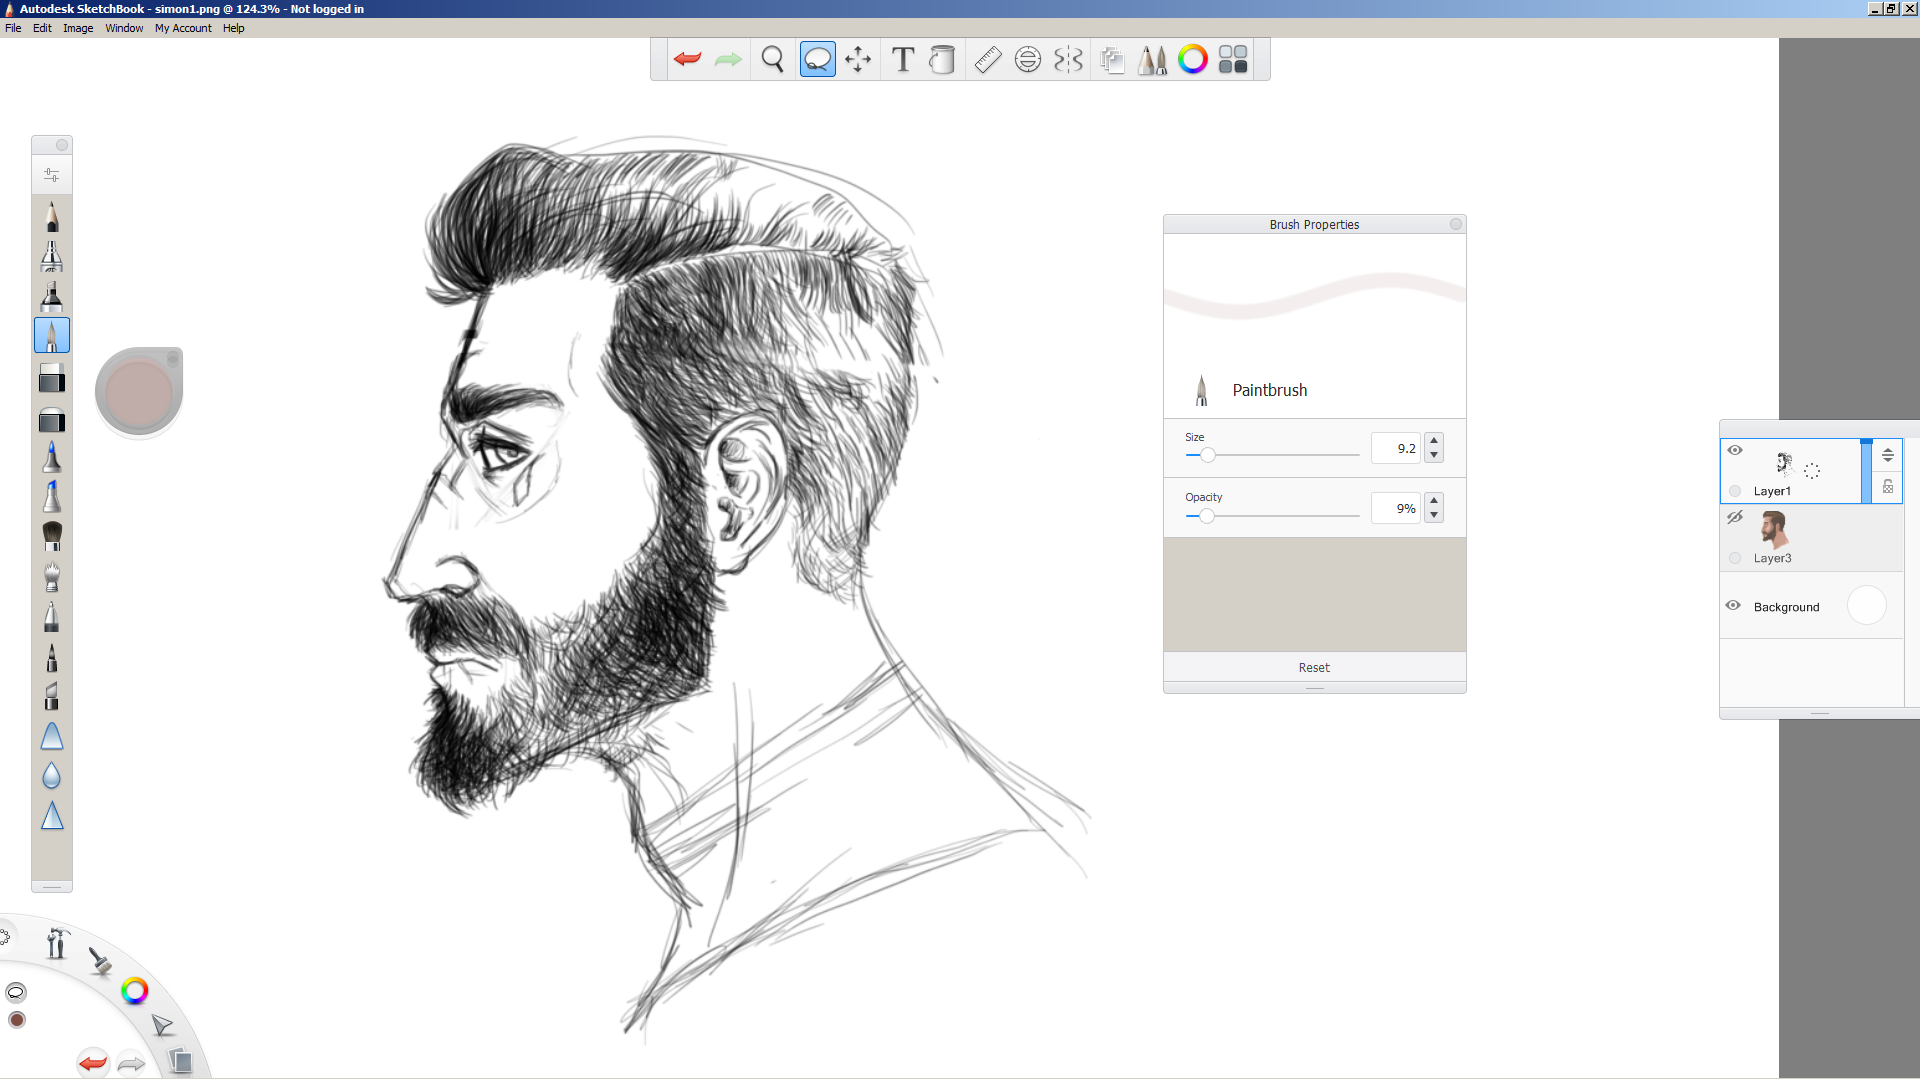Activate the Ellipse guide tool
Viewport: 1920px width, 1080px height.
(1028, 59)
